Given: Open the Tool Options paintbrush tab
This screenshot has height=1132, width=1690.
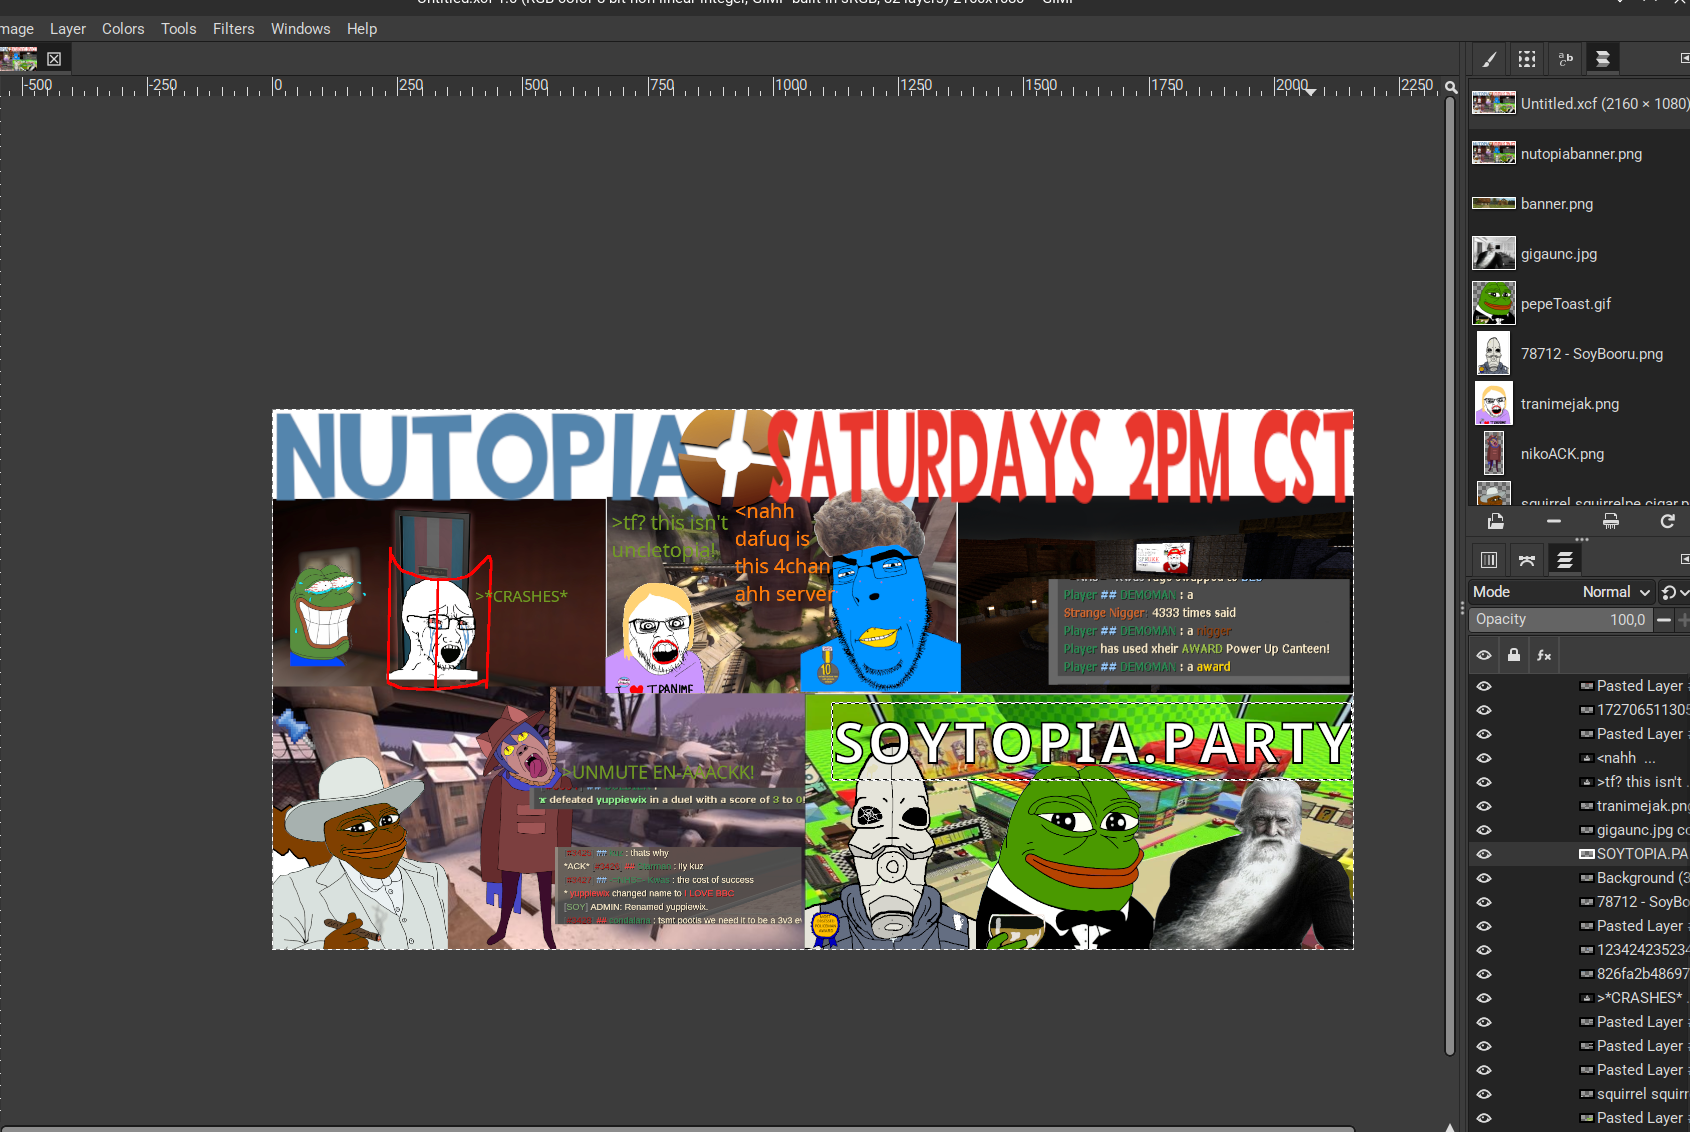Looking at the screenshot, I should coord(1489,59).
